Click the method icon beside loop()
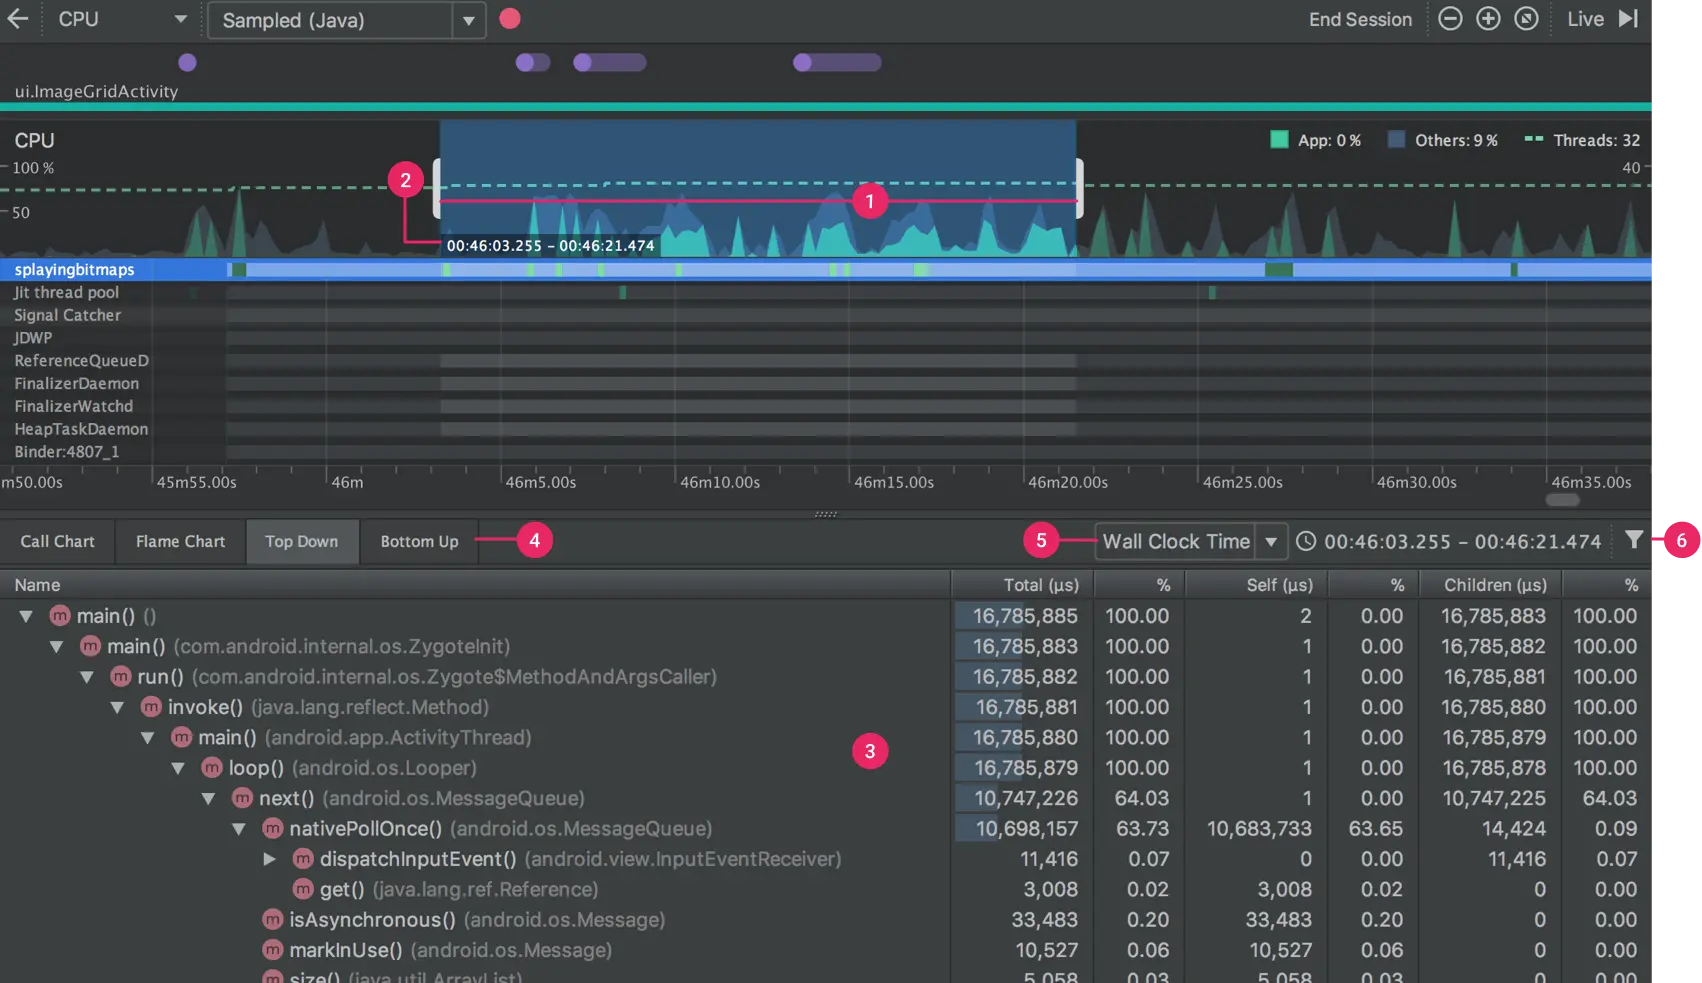Image resolution: width=1702 pixels, height=983 pixels. (212, 768)
